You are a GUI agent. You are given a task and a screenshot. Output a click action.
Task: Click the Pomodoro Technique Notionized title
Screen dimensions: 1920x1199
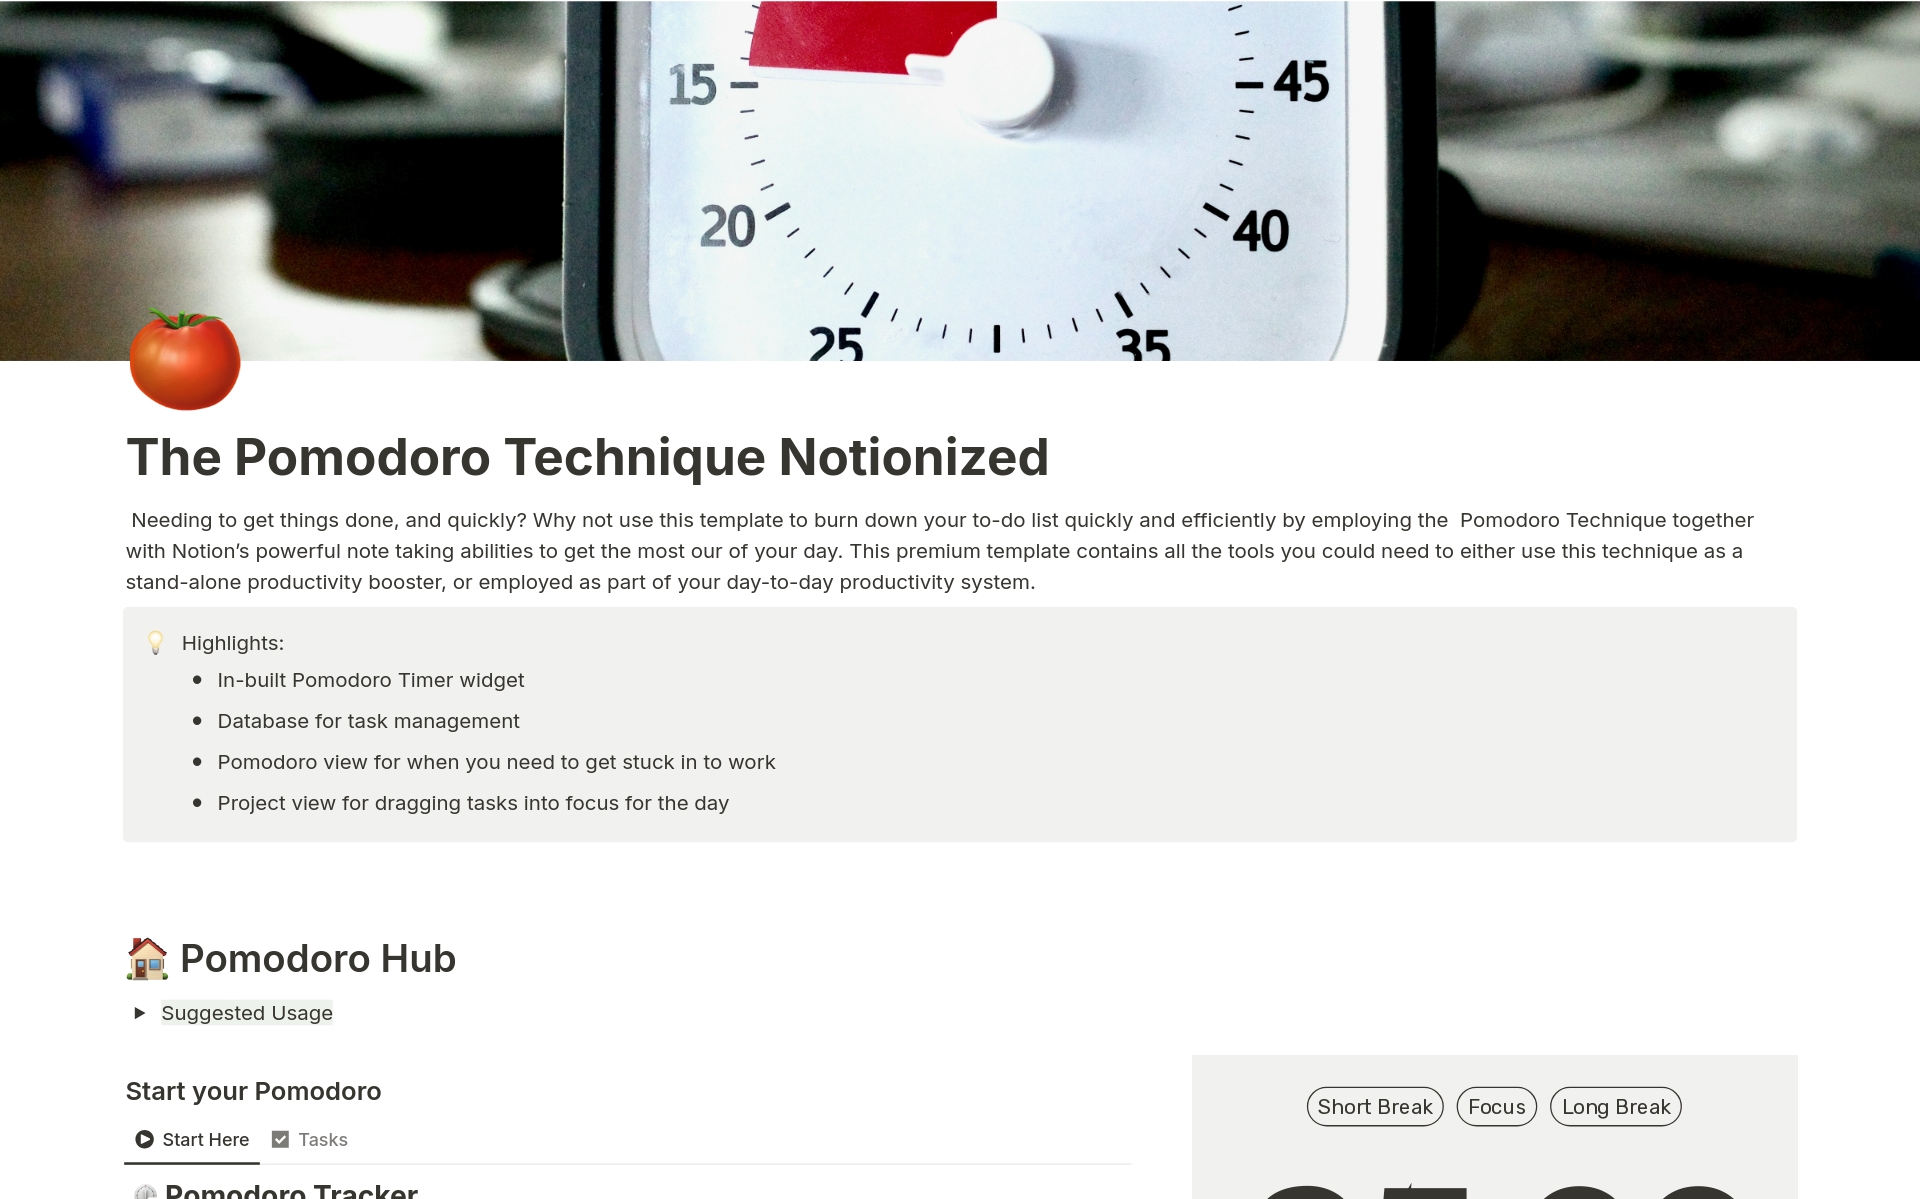click(x=587, y=454)
